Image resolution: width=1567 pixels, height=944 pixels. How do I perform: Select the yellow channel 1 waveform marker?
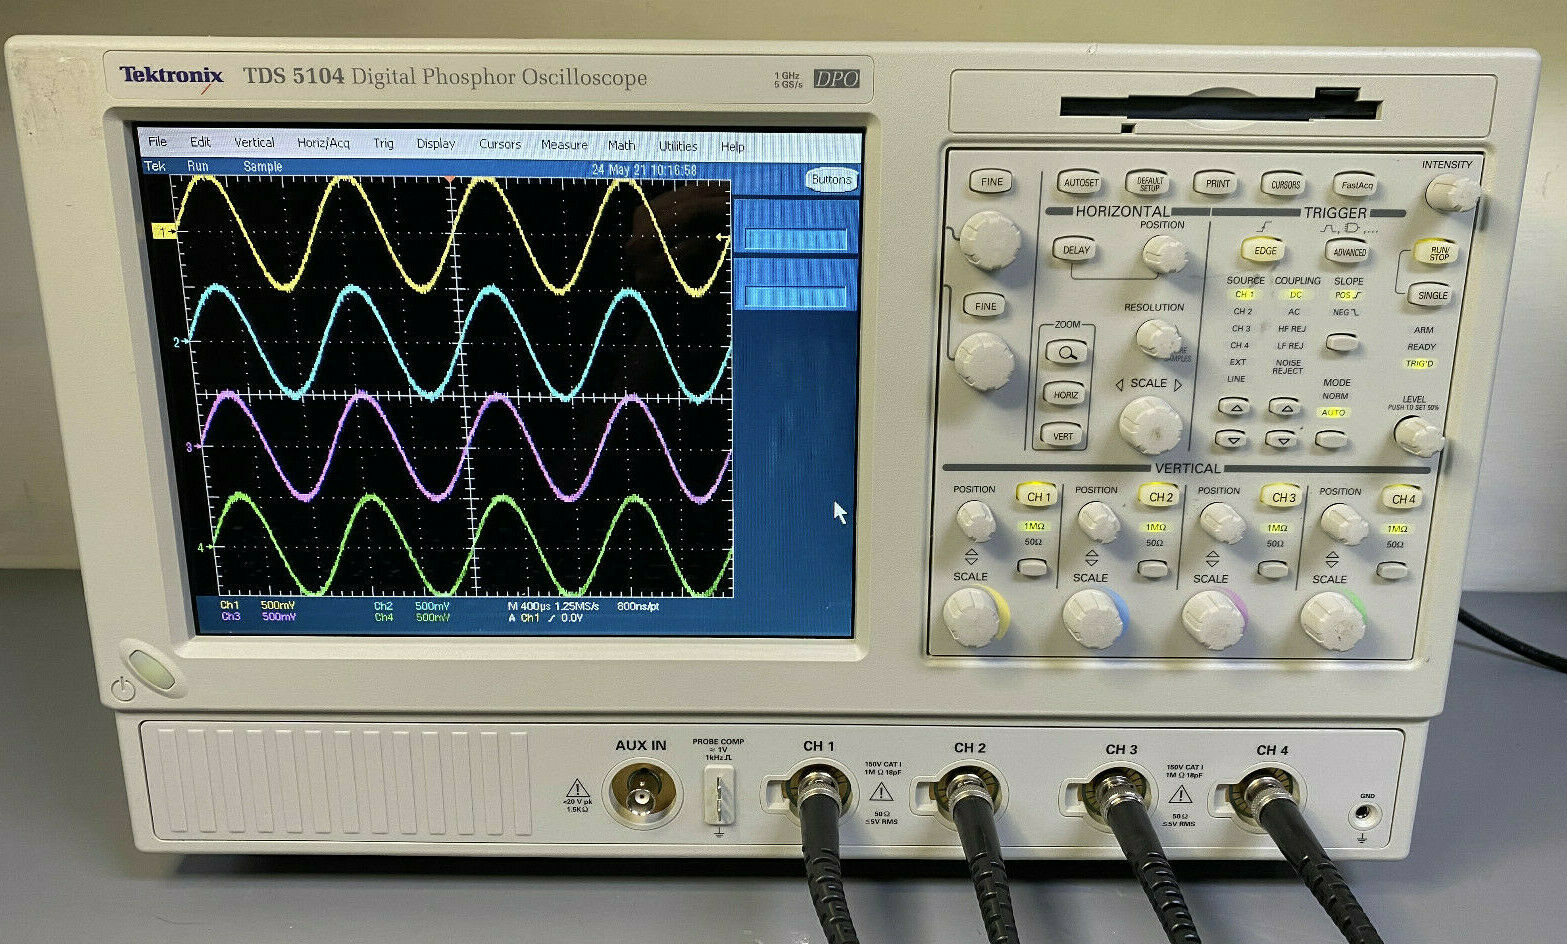pyautogui.click(x=163, y=231)
